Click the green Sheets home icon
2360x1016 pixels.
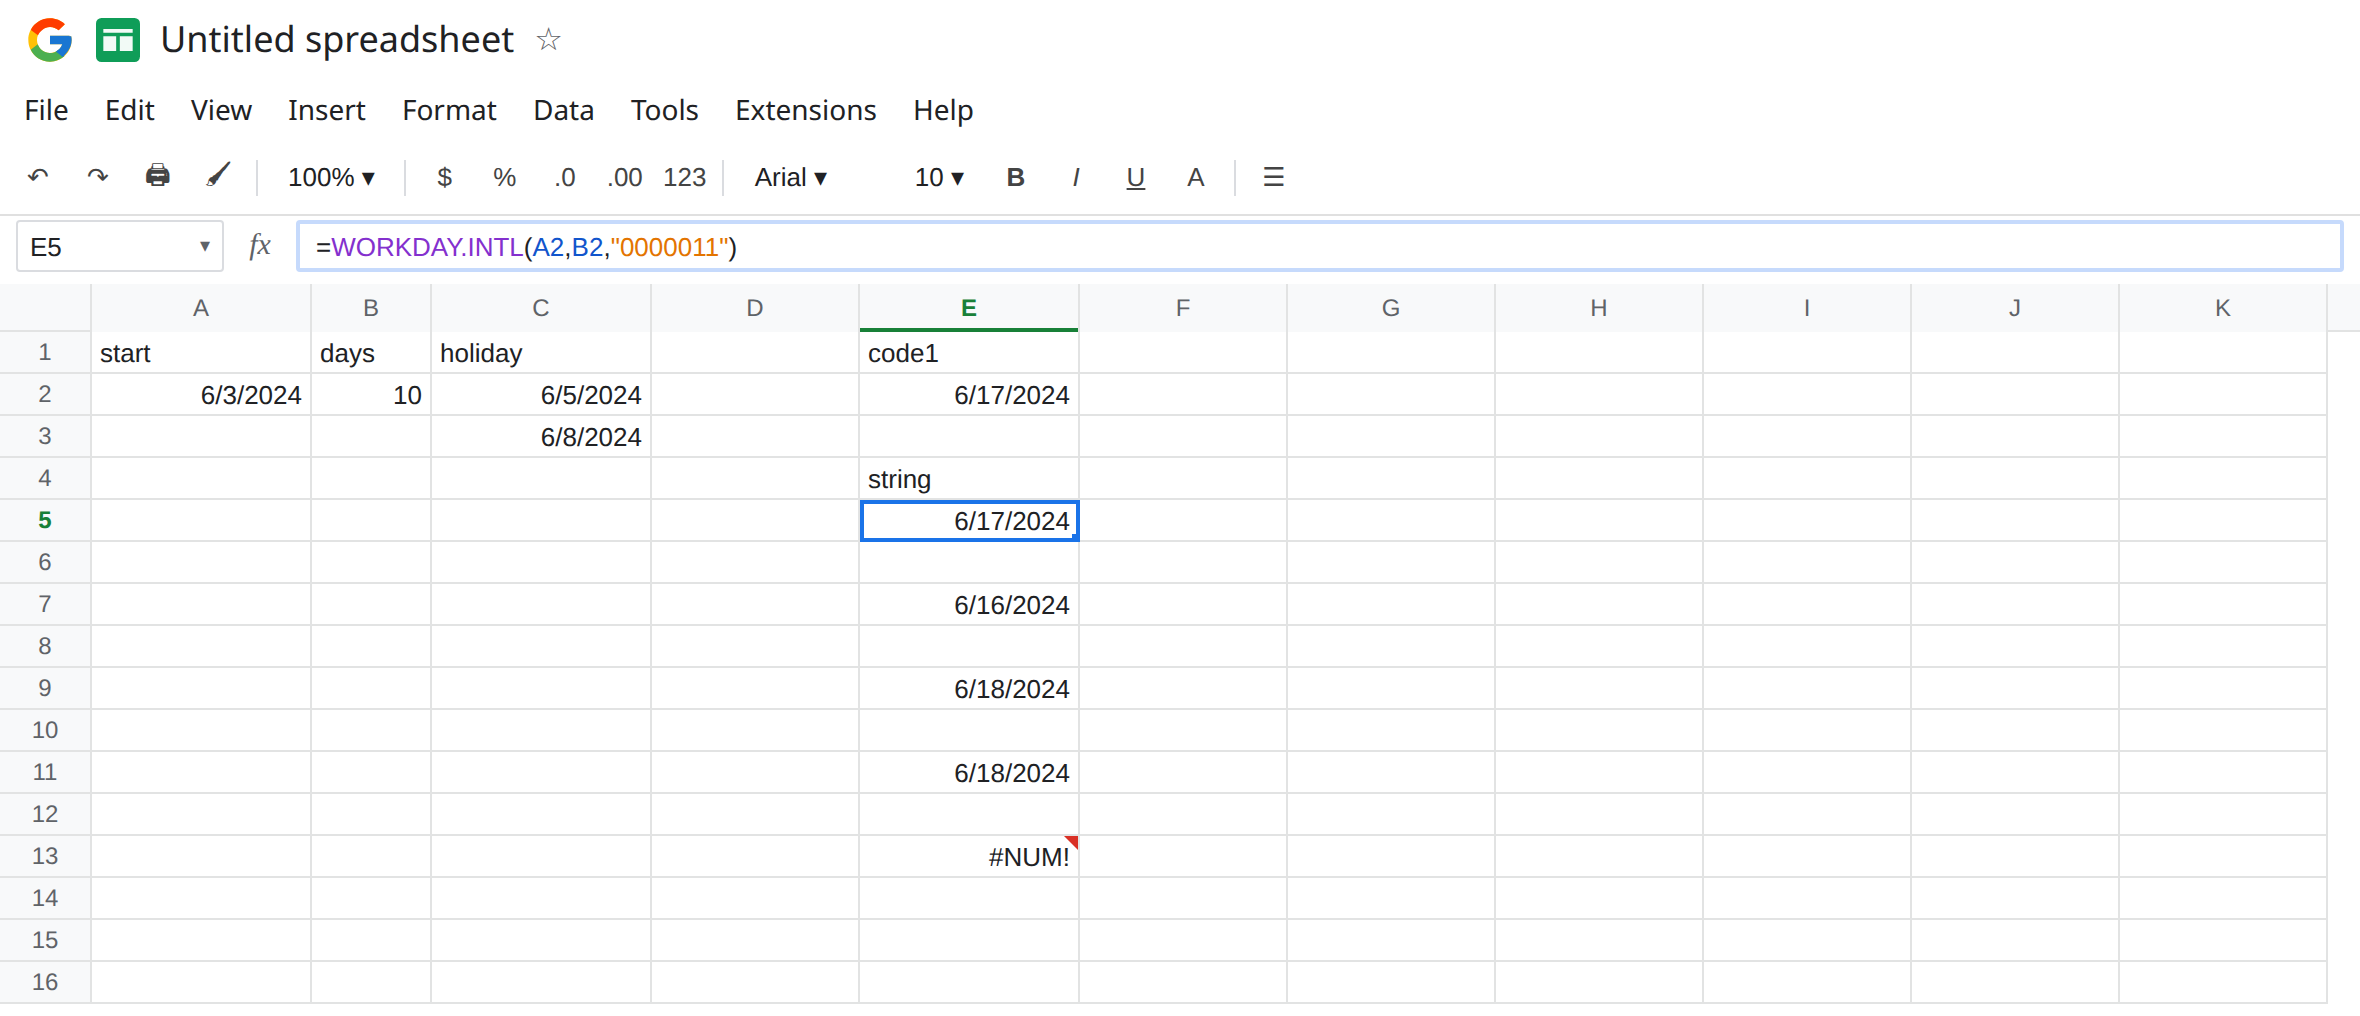[x=118, y=40]
